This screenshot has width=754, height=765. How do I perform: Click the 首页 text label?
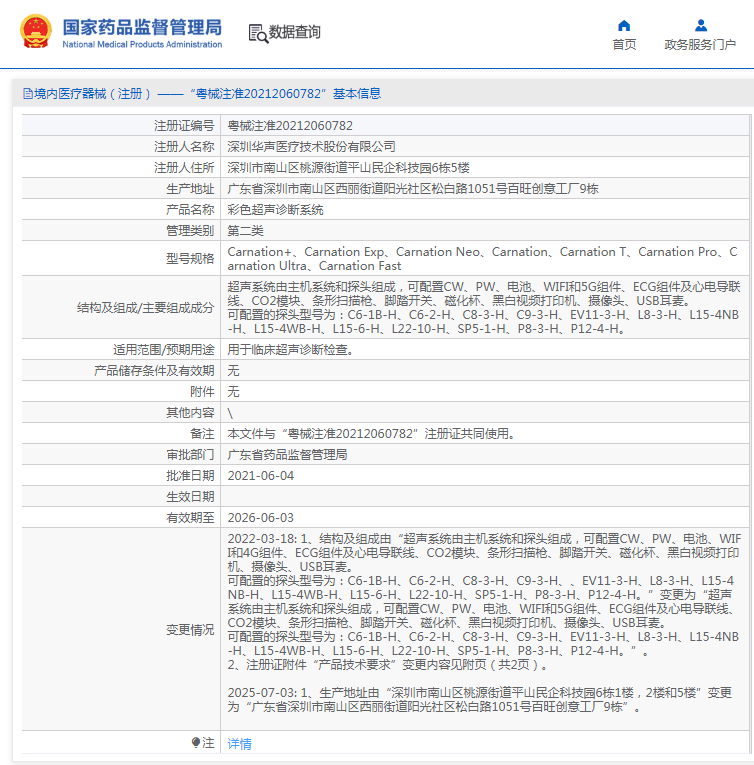tap(624, 44)
